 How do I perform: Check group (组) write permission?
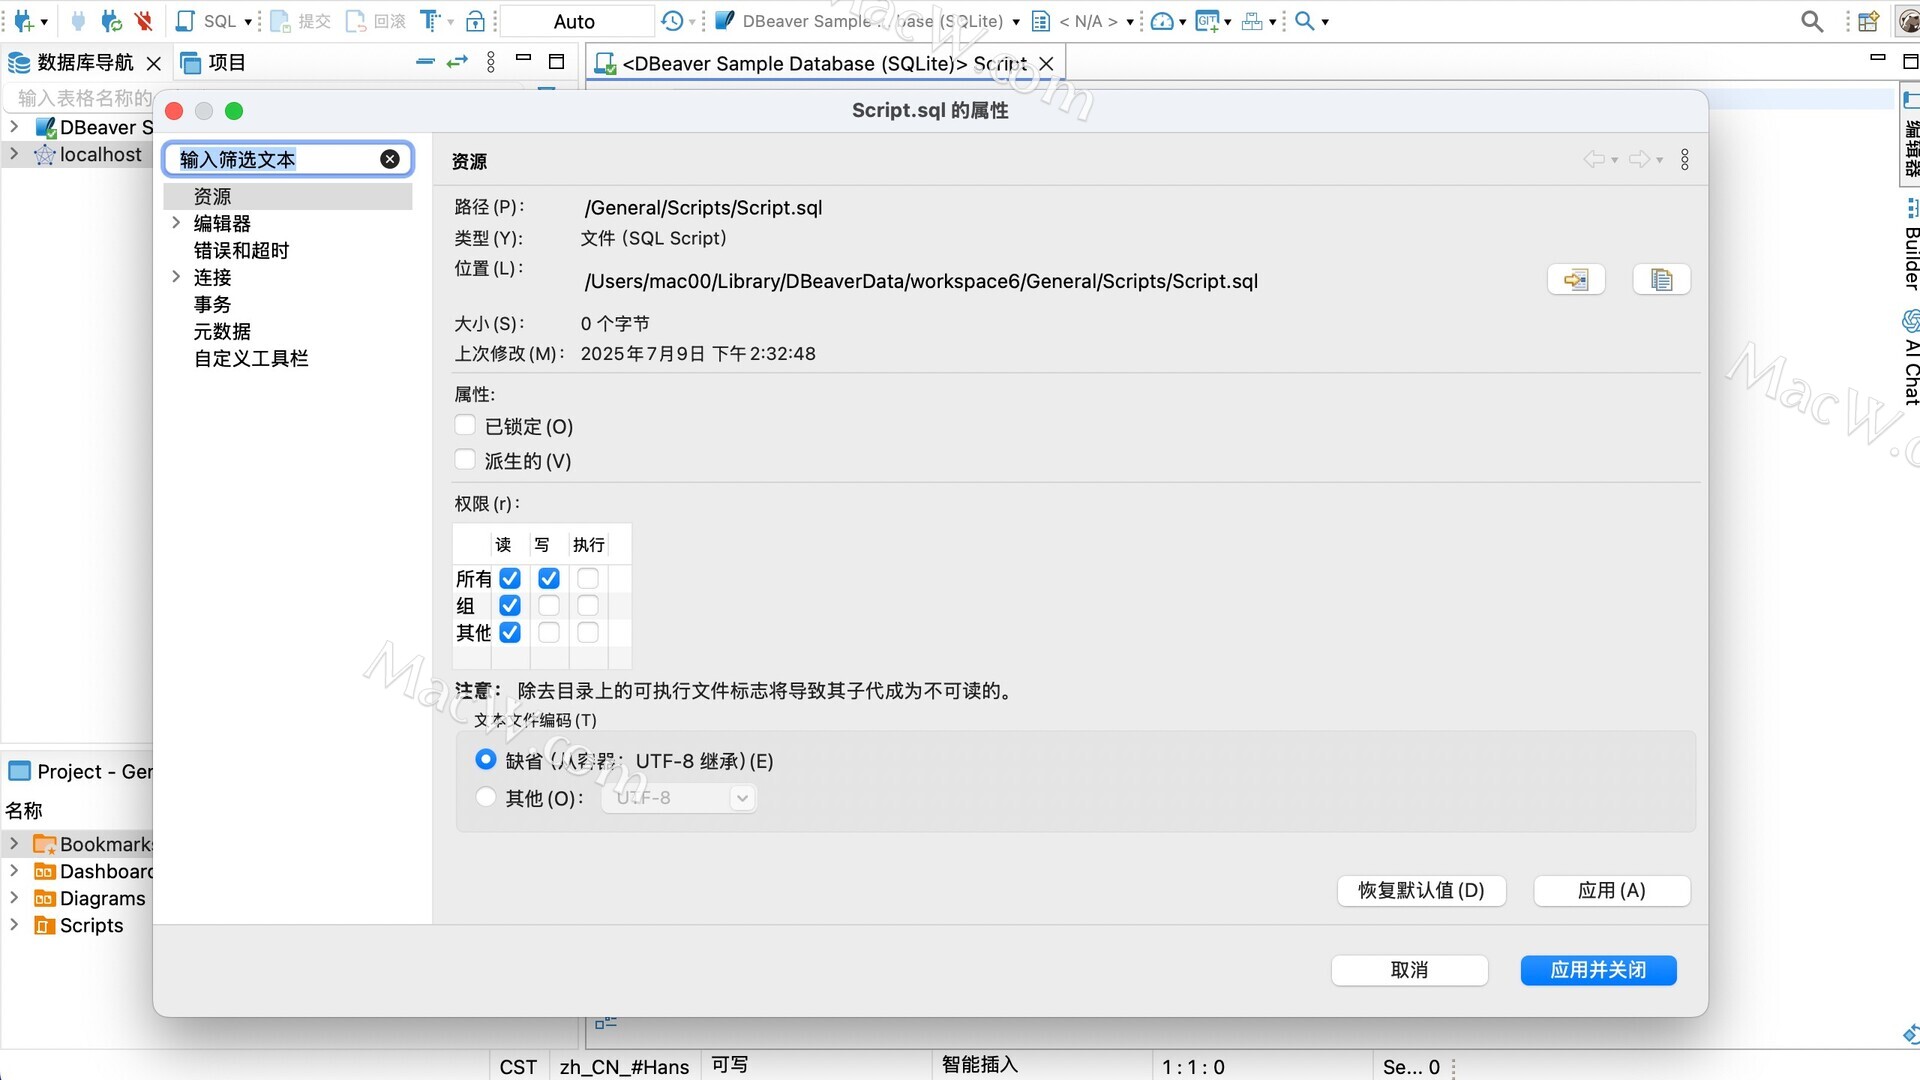549,606
